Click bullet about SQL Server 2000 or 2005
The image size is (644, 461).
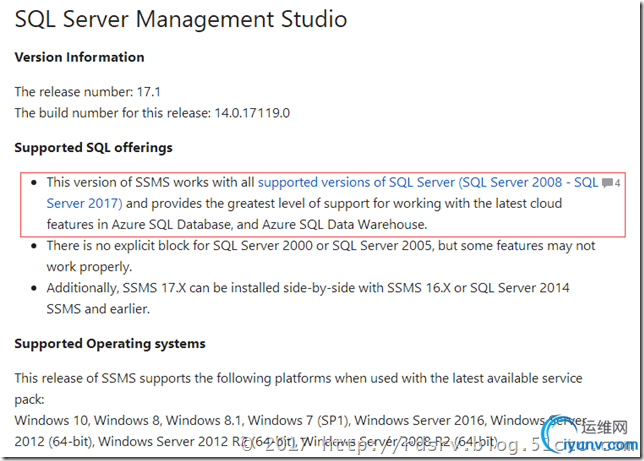pos(320,256)
